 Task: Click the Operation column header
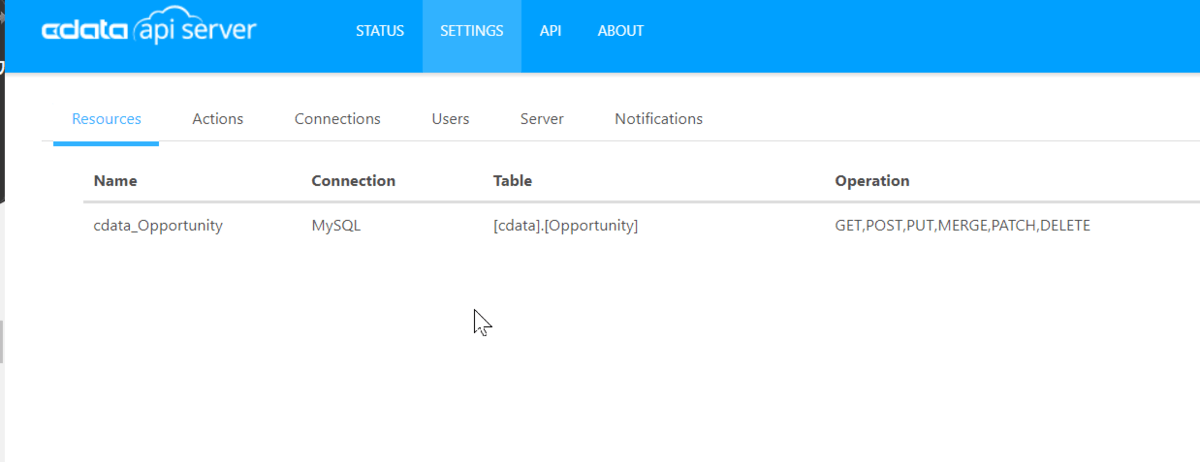pos(872,181)
